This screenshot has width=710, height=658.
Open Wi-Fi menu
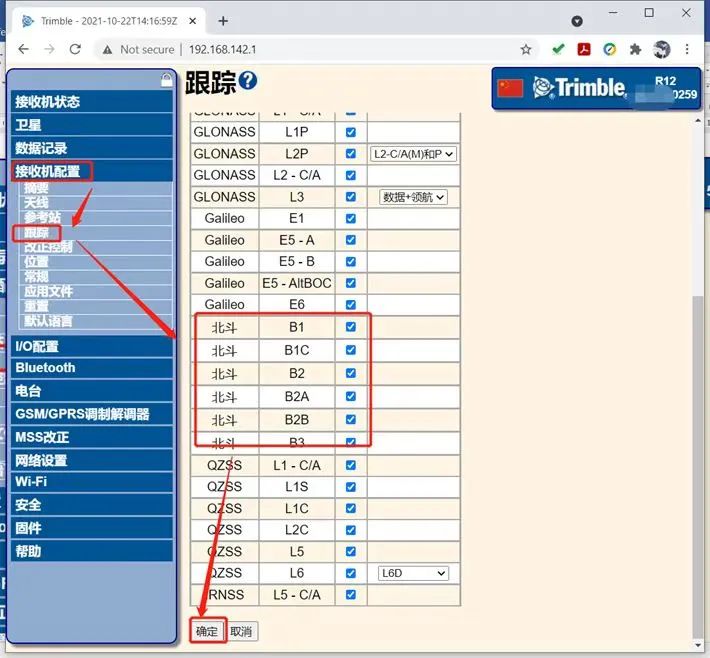[92, 482]
